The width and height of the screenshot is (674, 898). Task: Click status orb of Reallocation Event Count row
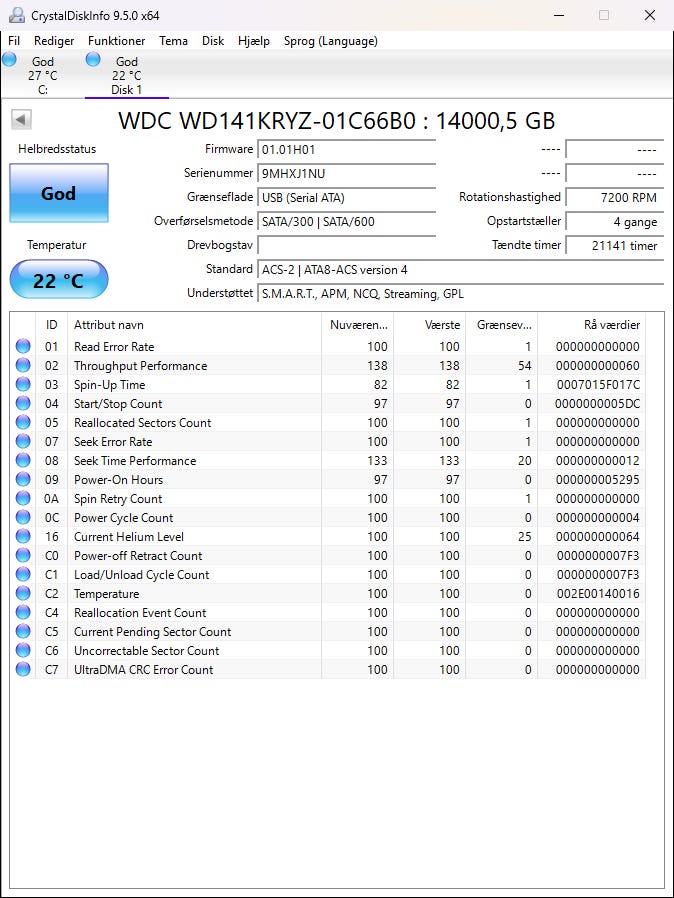(x=23, y=612)
